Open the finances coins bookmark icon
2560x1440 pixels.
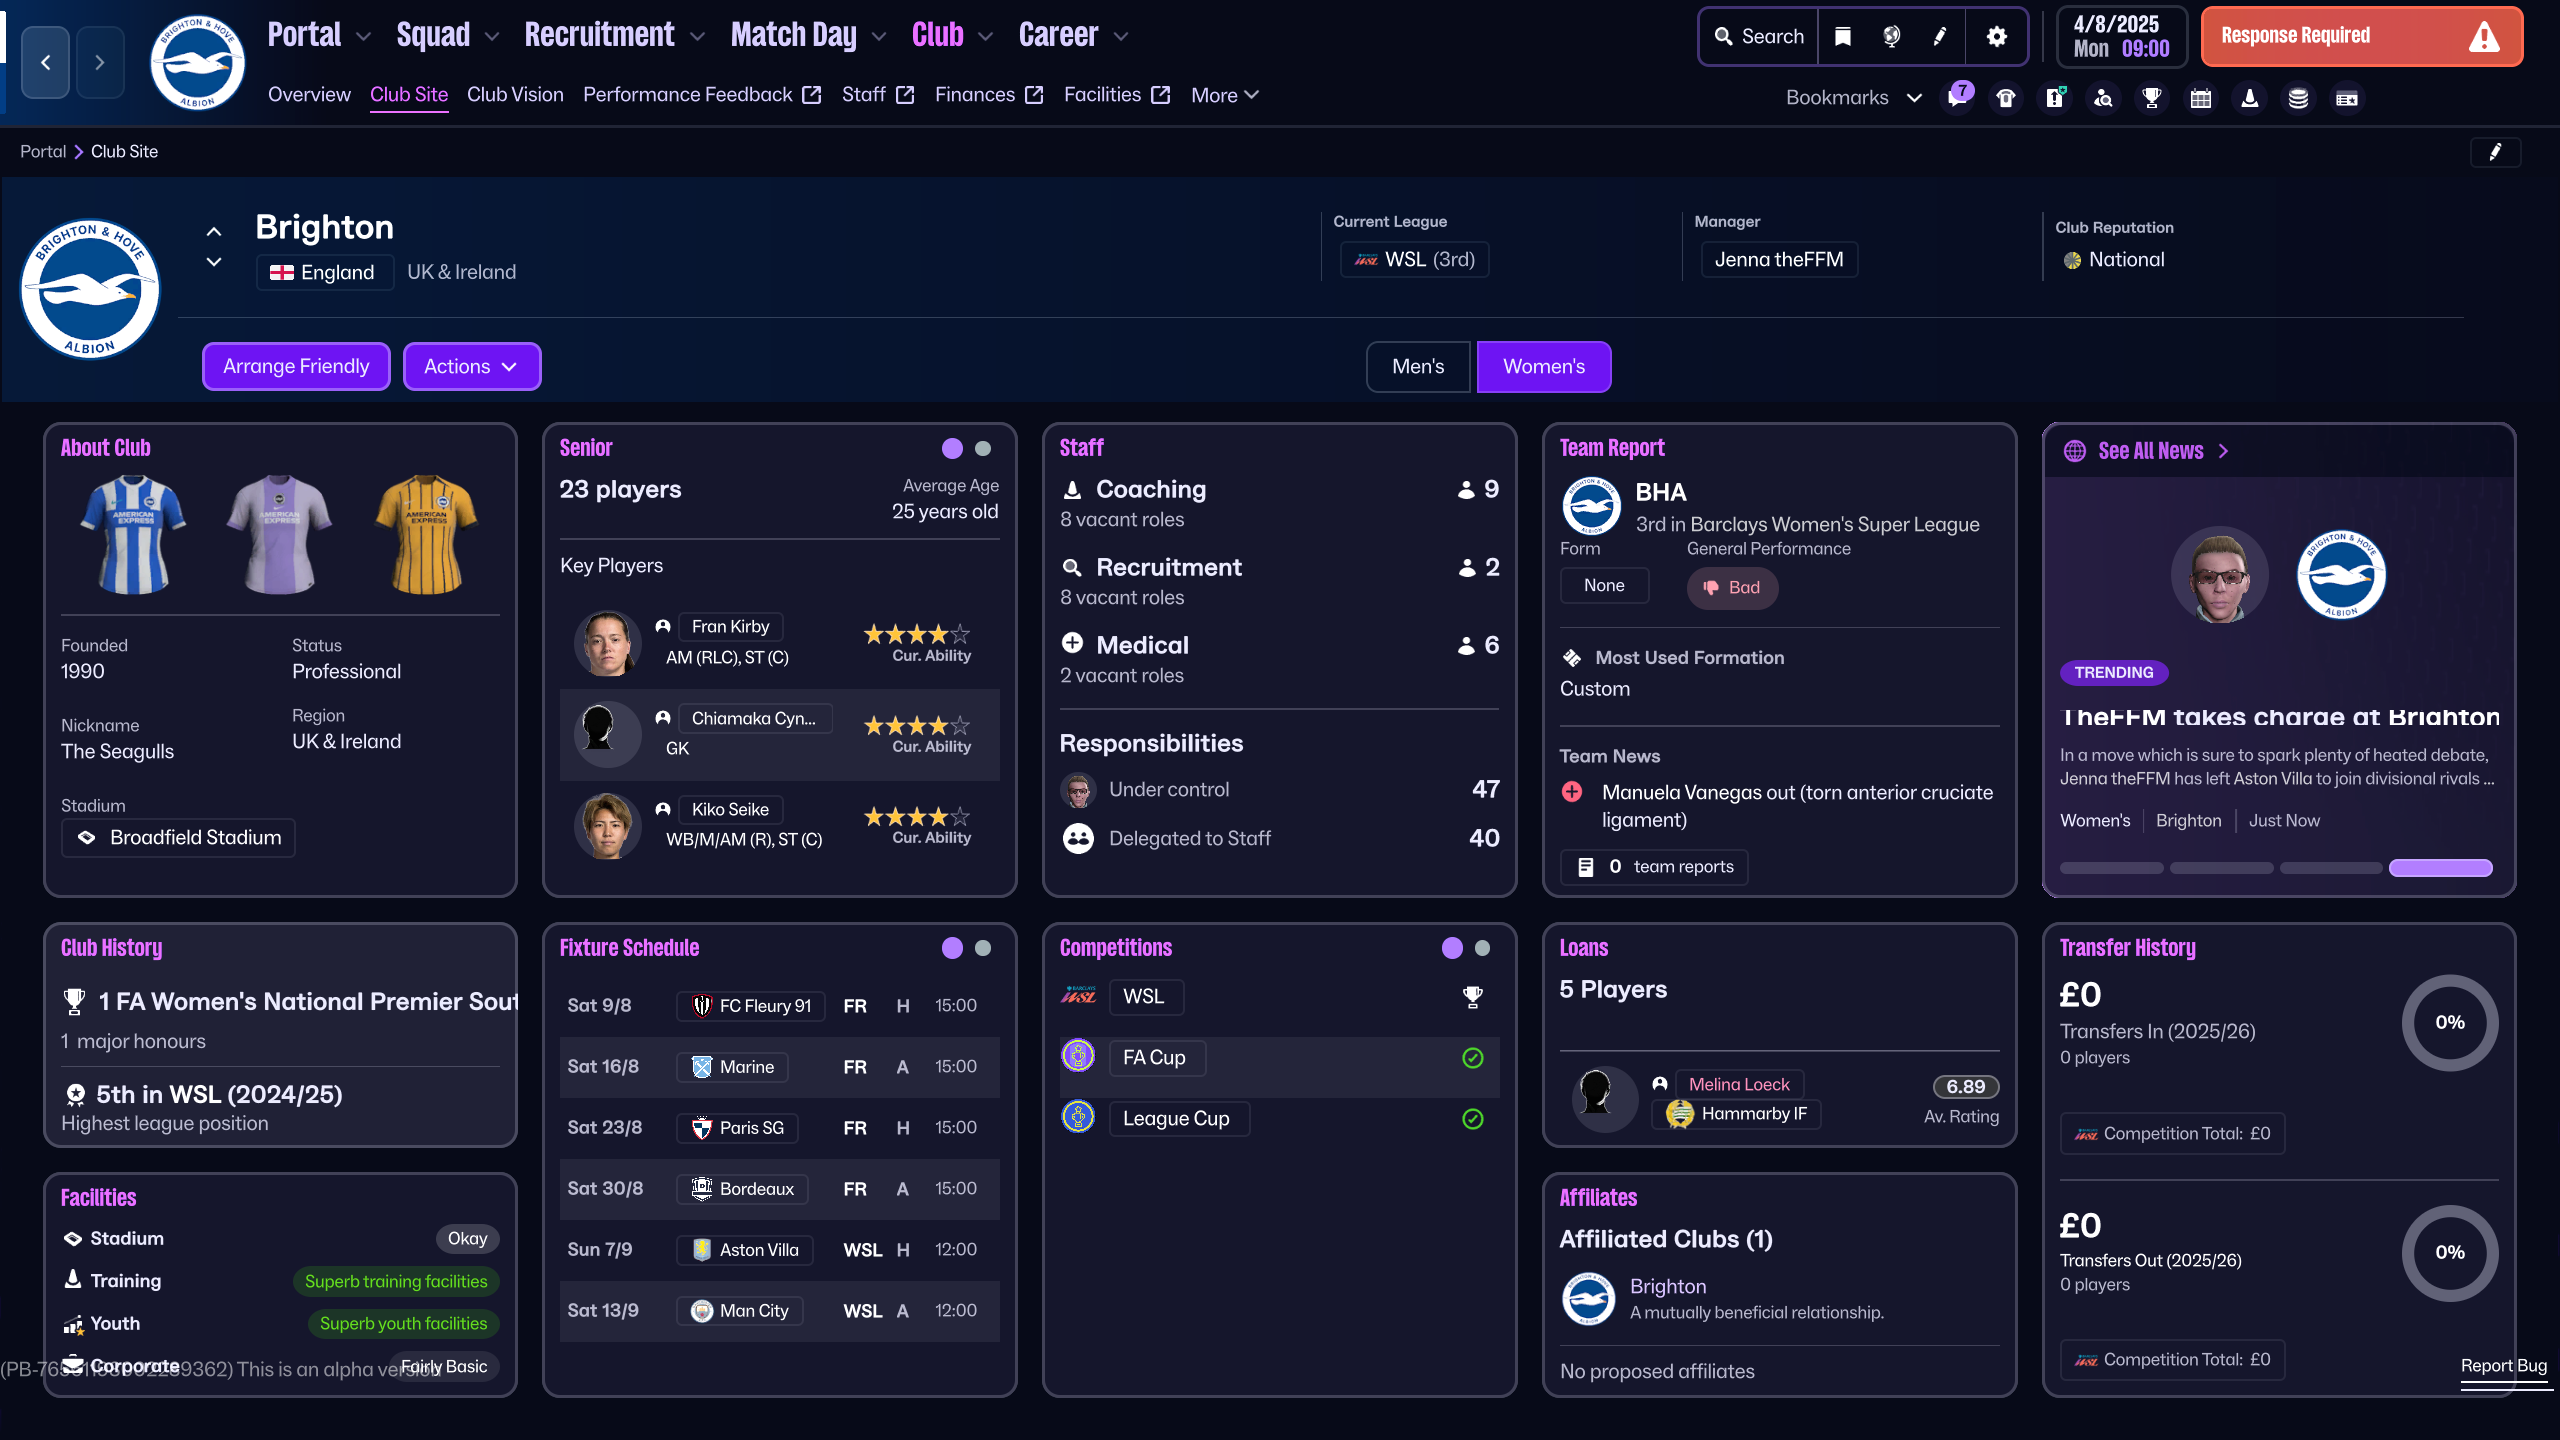click(x=2298, y=98)
